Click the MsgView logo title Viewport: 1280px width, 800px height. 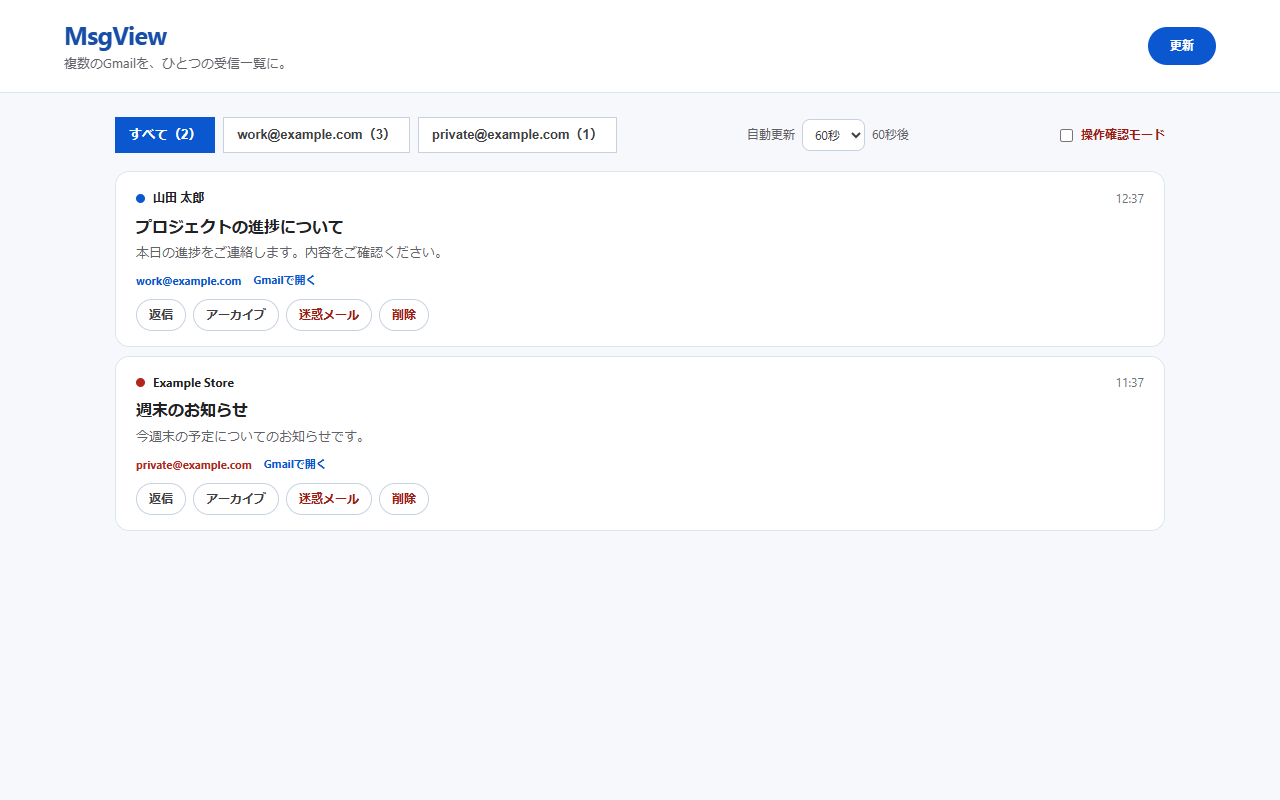coord(115,36)
